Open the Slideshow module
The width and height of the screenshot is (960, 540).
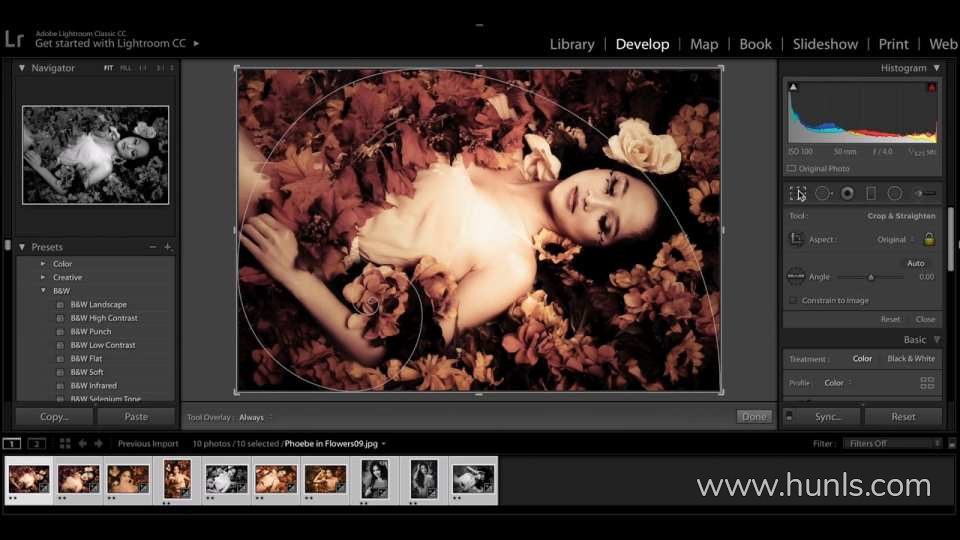[x=825, y=44]
